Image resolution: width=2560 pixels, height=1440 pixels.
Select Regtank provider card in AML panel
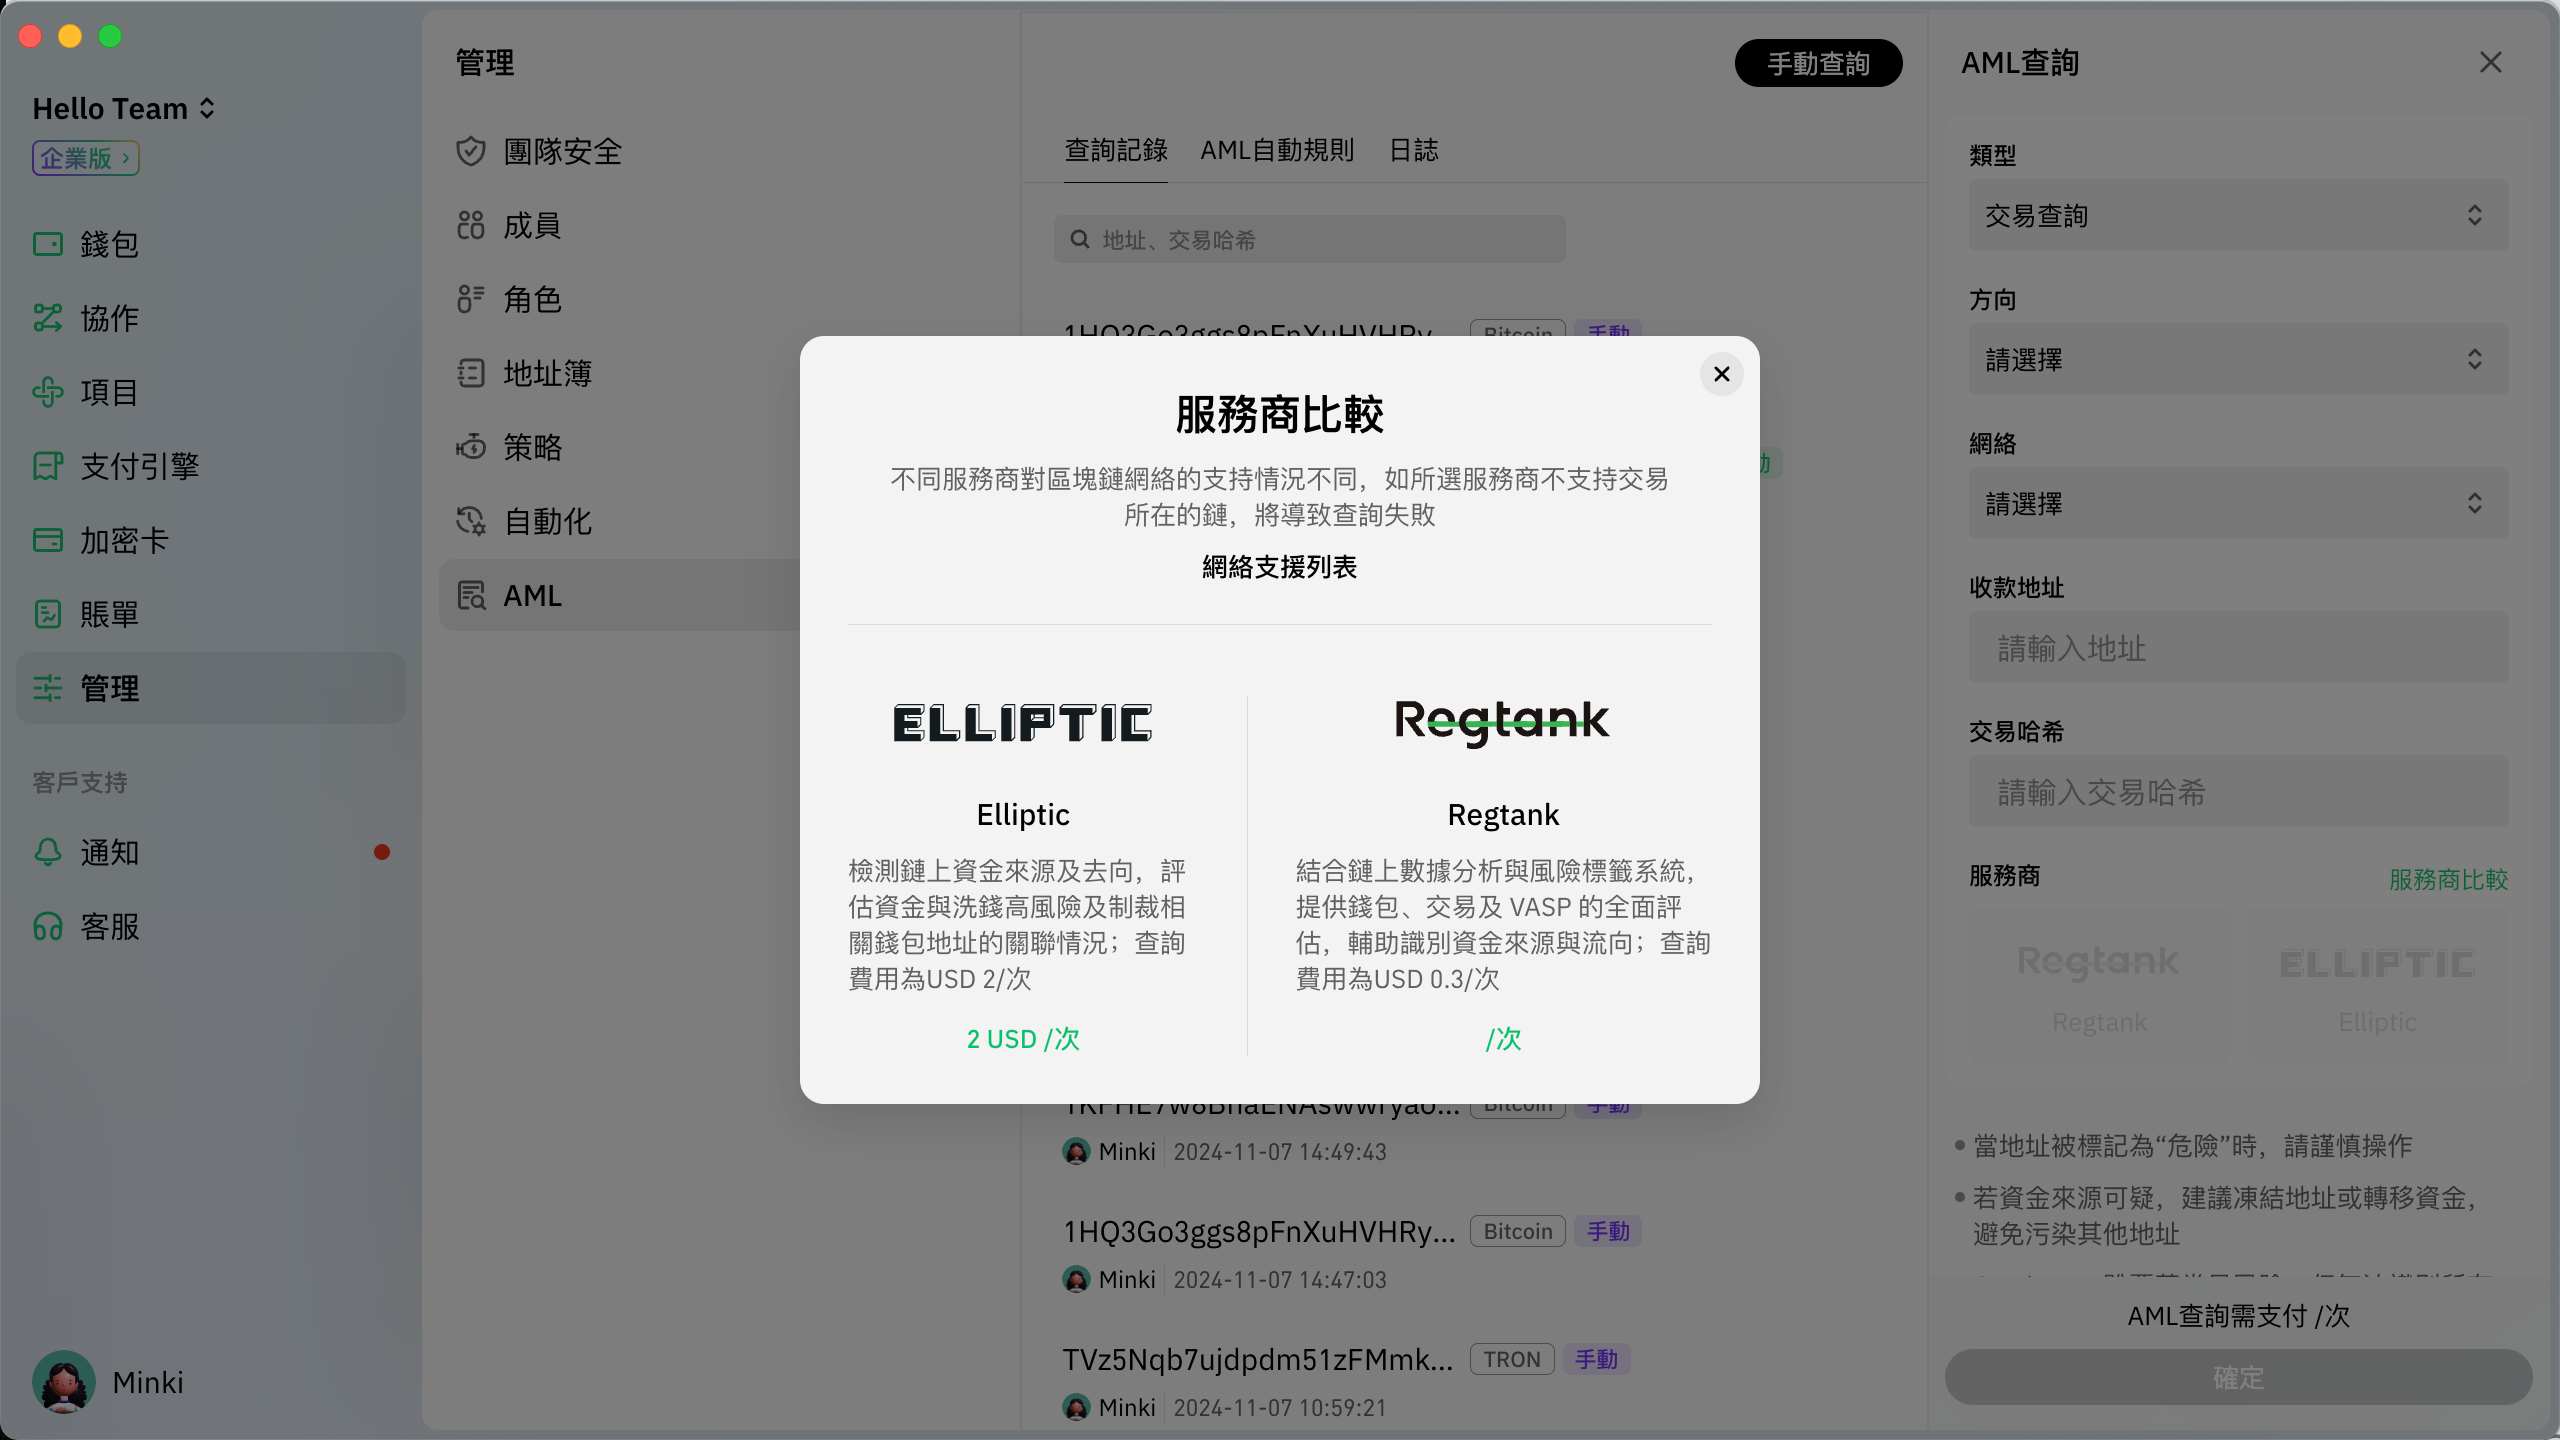[2099, 984]
